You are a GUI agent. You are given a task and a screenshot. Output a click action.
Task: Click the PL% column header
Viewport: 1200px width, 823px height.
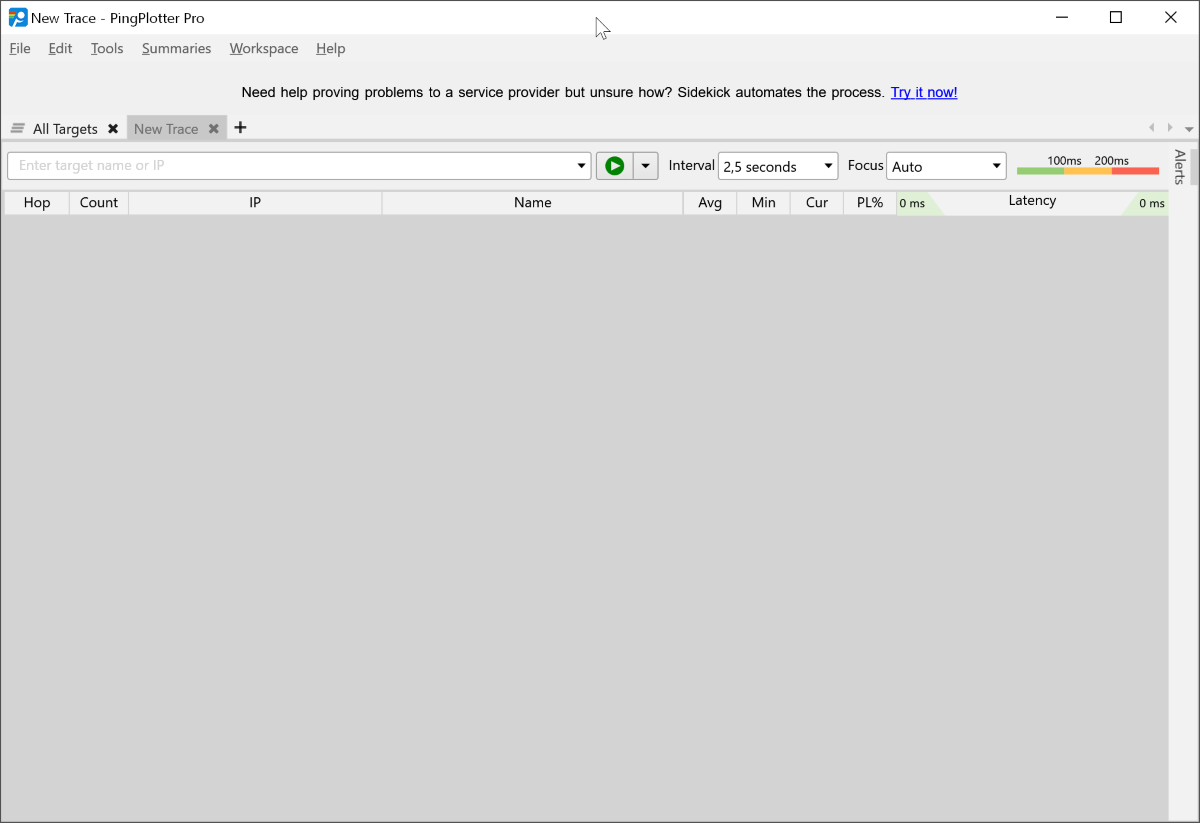pyautogui.click(x=870, y=202)
